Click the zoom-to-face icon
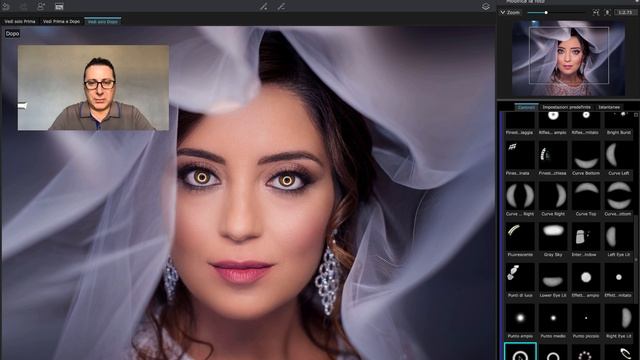Viewport: 640px width, 360px height. tap(607, 13)
